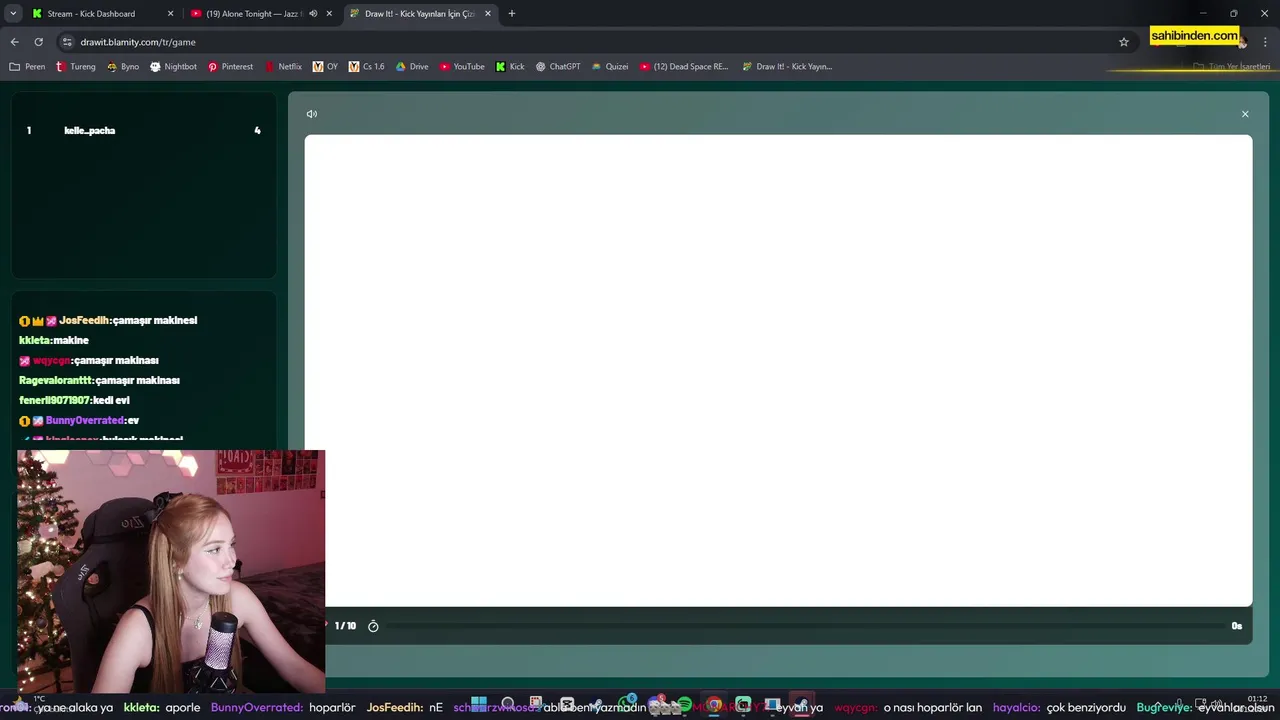Open the (12) Dead Space RE... bookmark

pyautogui.click(x=684, y=67)
